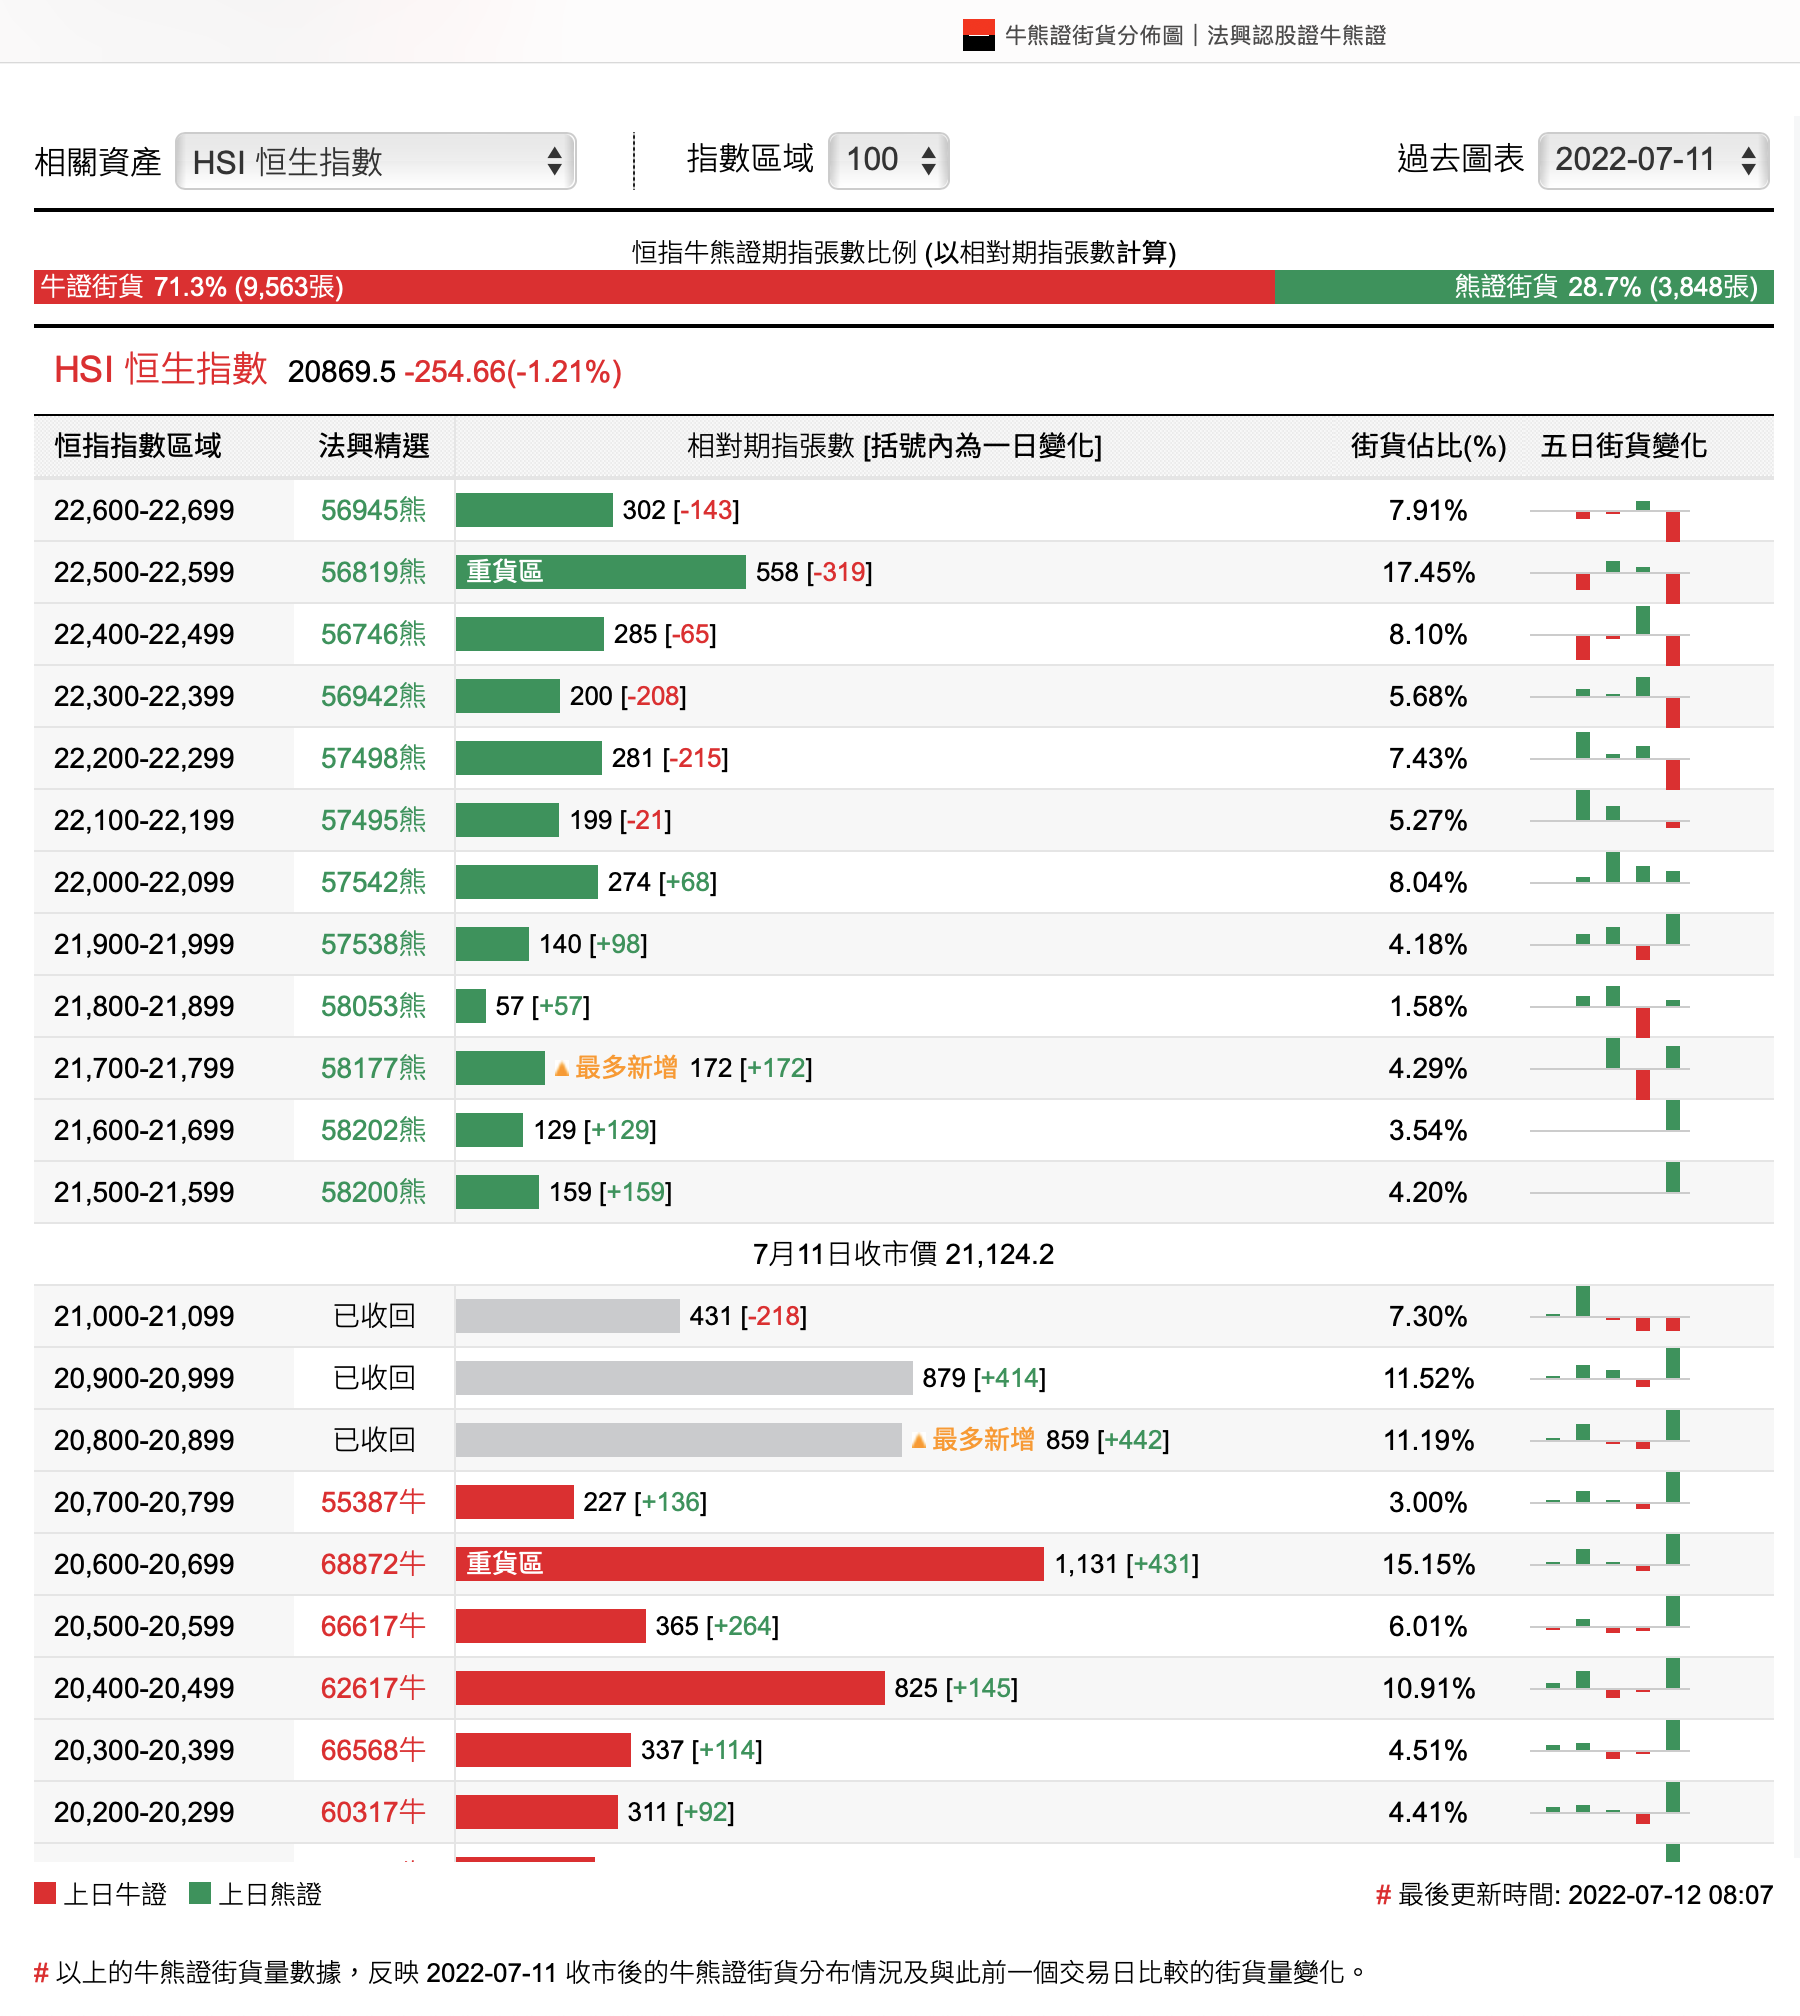
Task: Open bear warrant 56746熊 link
Action: pyautogui.click(x=373, y=634)
